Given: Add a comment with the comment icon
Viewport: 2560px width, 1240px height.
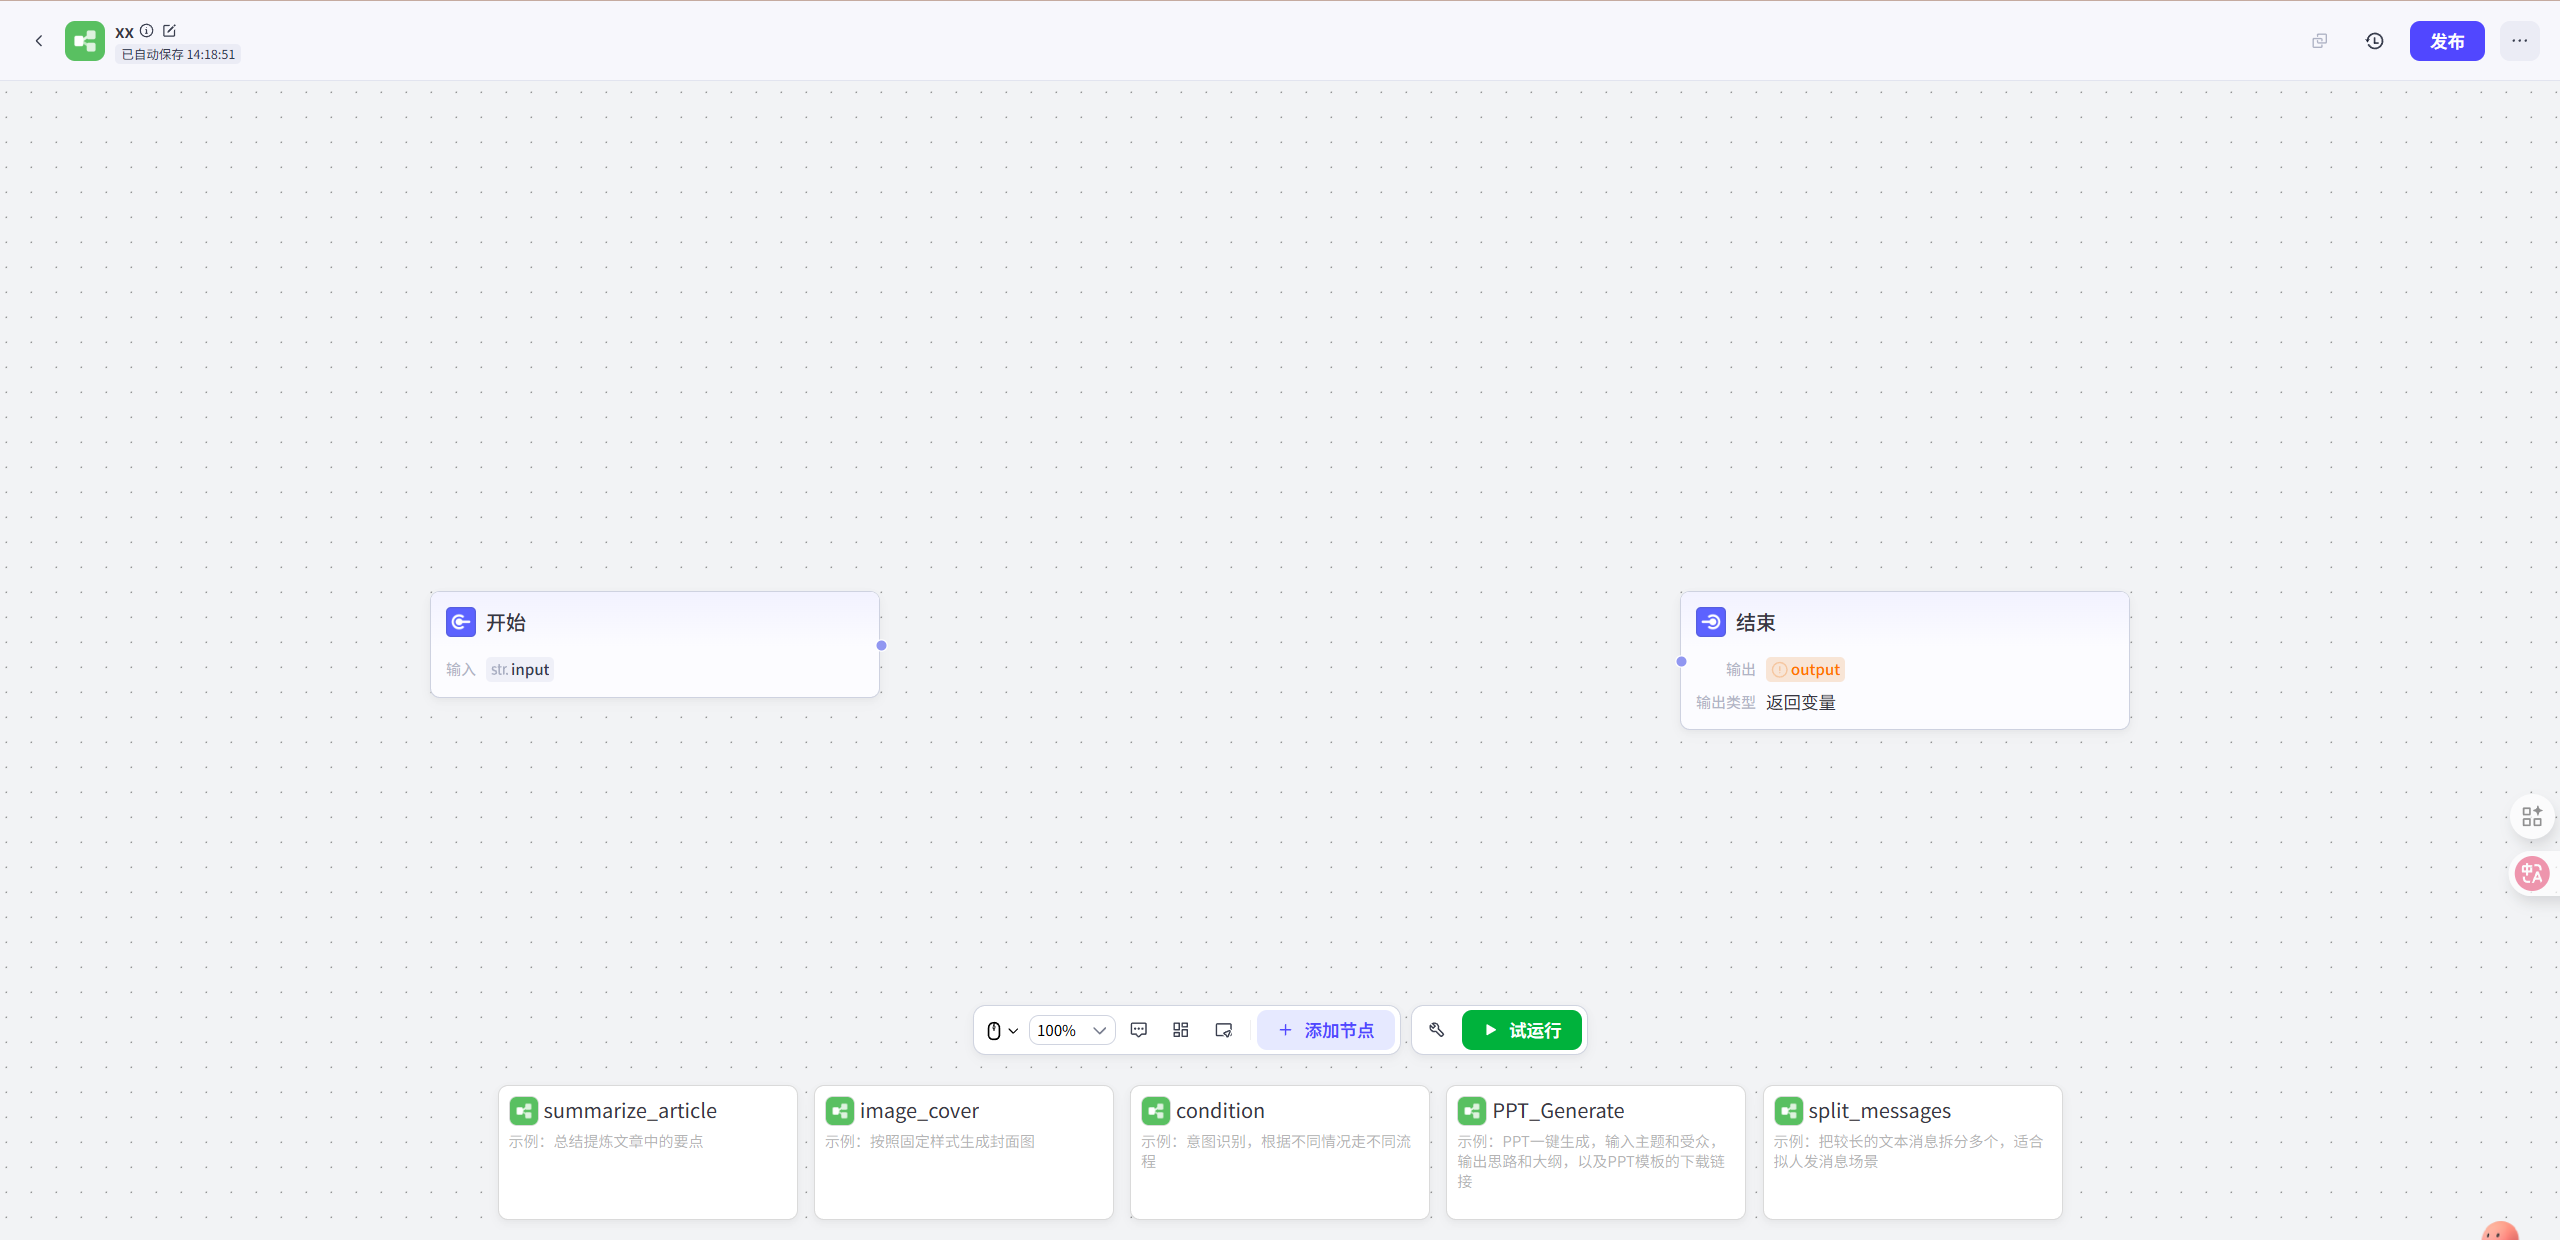Looking at the screenshot, I should coord(1138,1030).
